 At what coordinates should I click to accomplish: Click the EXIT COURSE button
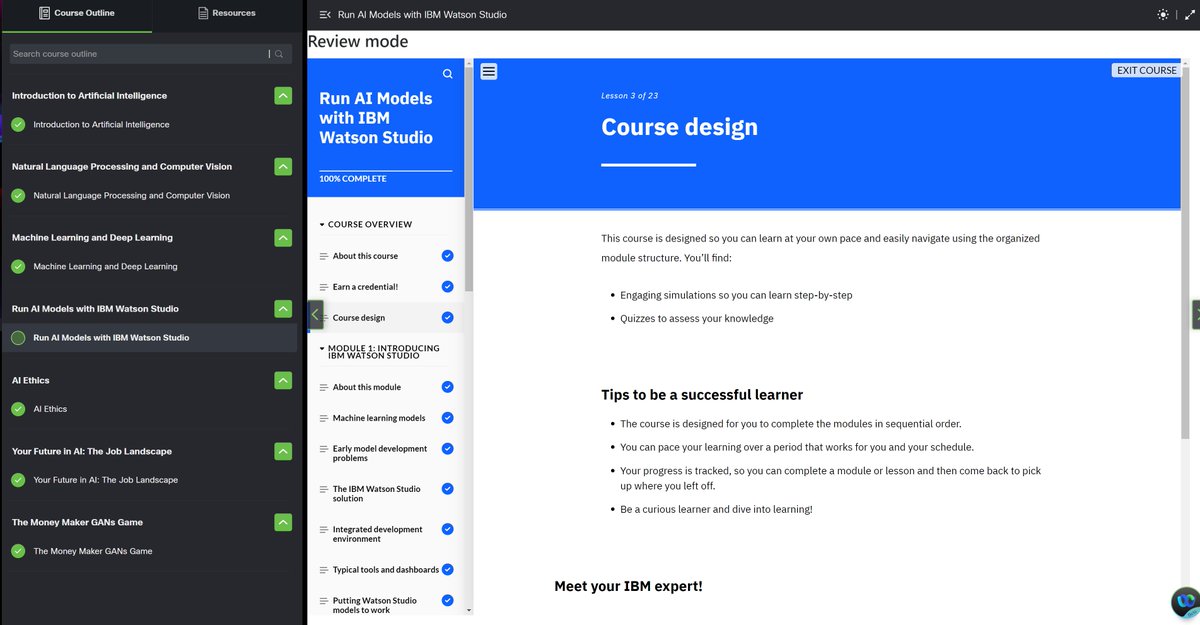click(1146, 70)
